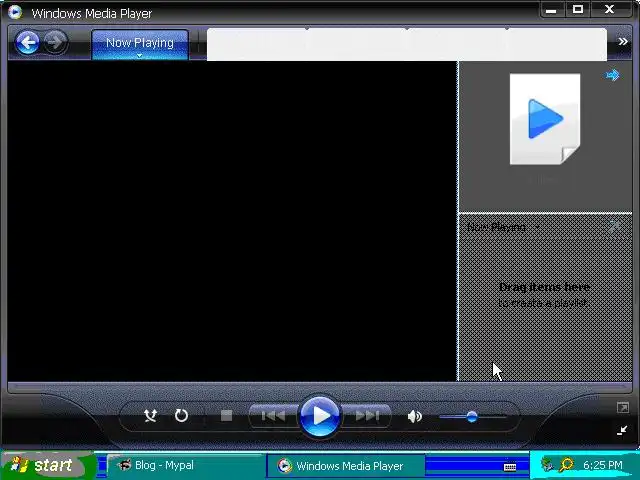Viewport: 640px width, 480px height.
Task: Click the magnifier icon in system tray
Action: pos(566,464)
